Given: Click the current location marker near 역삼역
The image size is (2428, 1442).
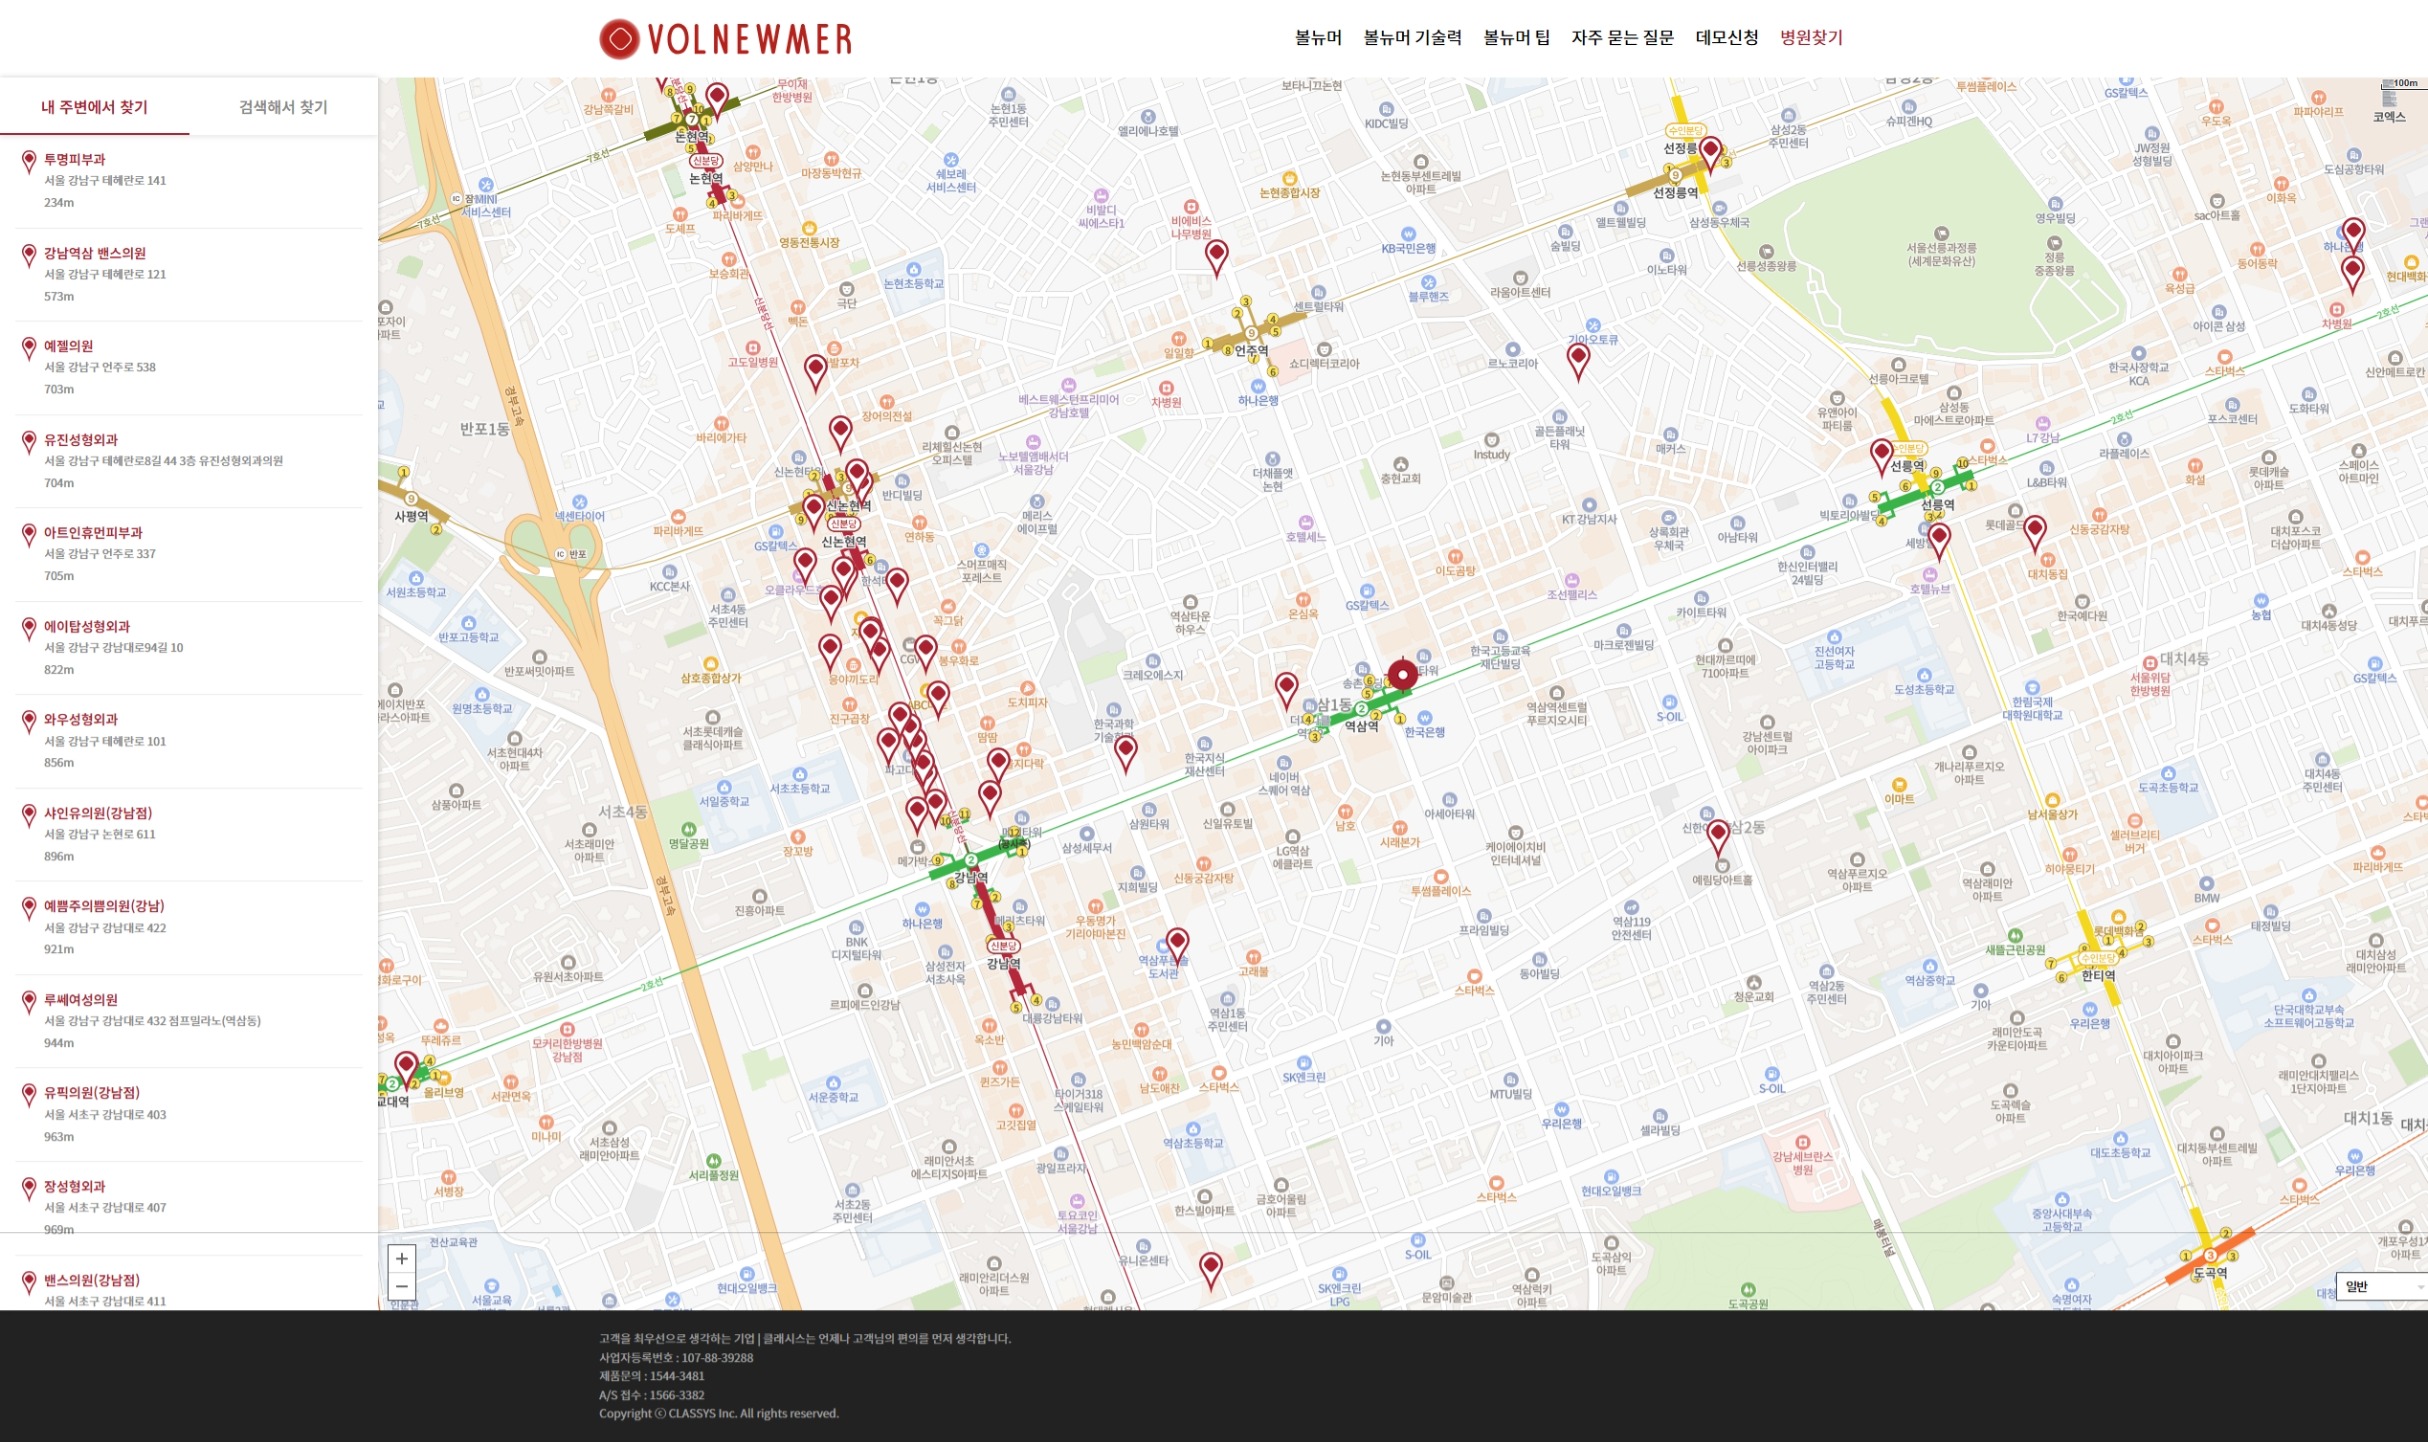Looking at the screenshot, I should 1402,676.
